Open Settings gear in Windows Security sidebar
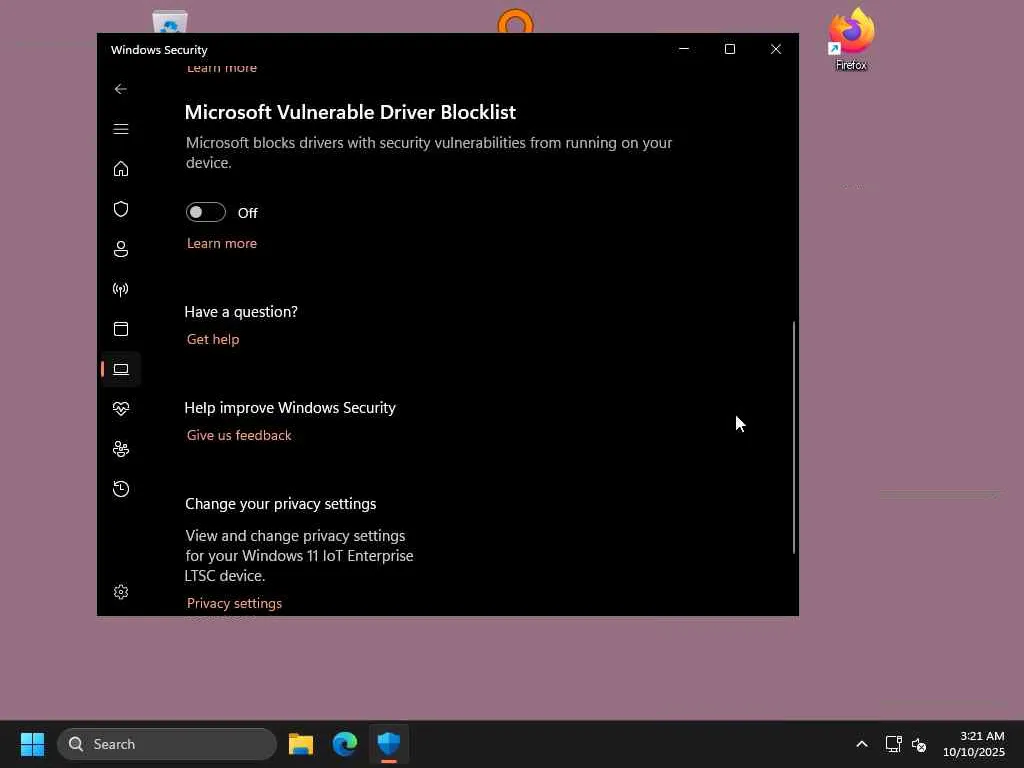This screenshot has height=768, width=1024. pos(121,592)
